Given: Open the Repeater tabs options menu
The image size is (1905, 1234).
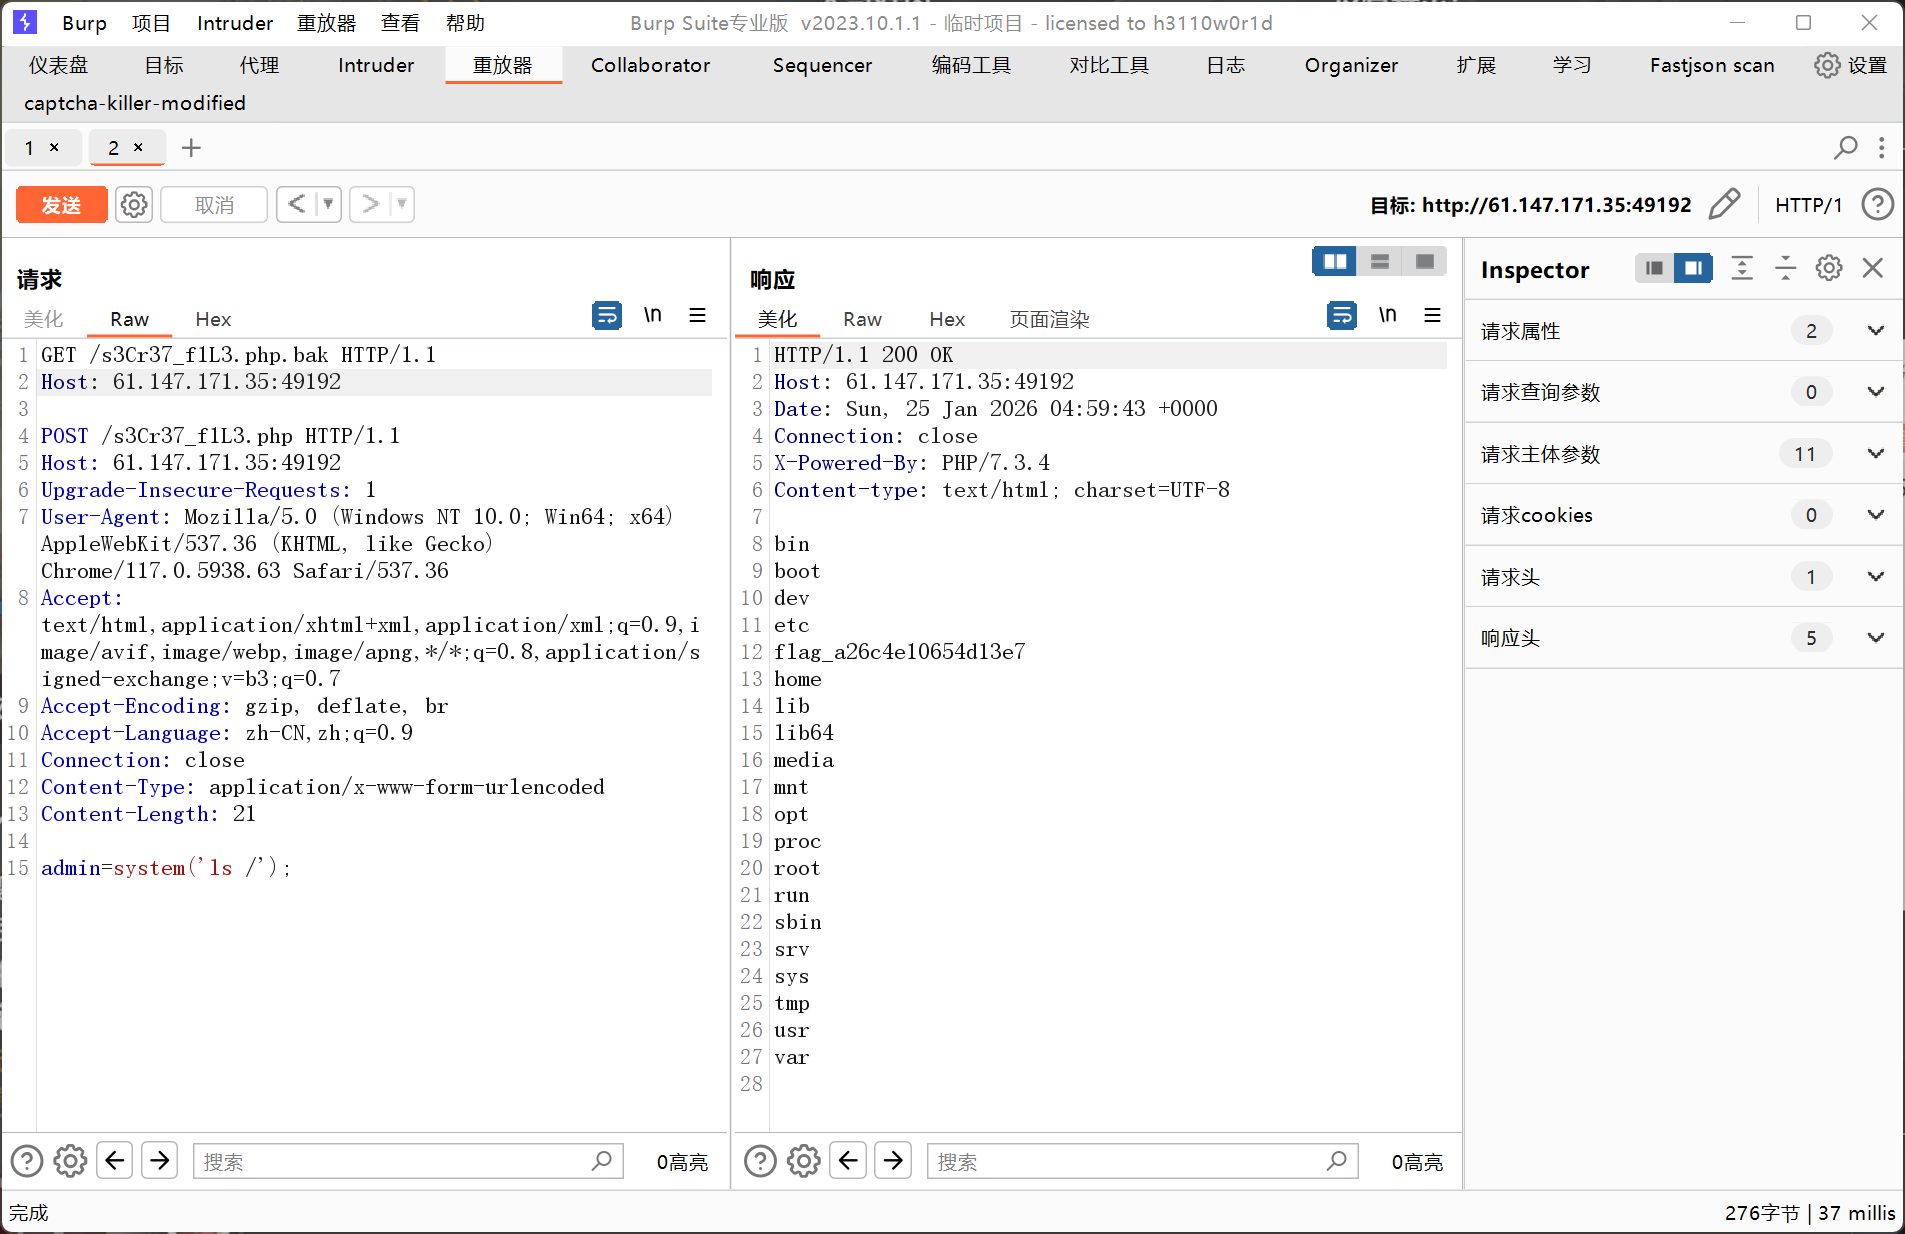Looking at the screenshot, I should tap(1882, 148).
